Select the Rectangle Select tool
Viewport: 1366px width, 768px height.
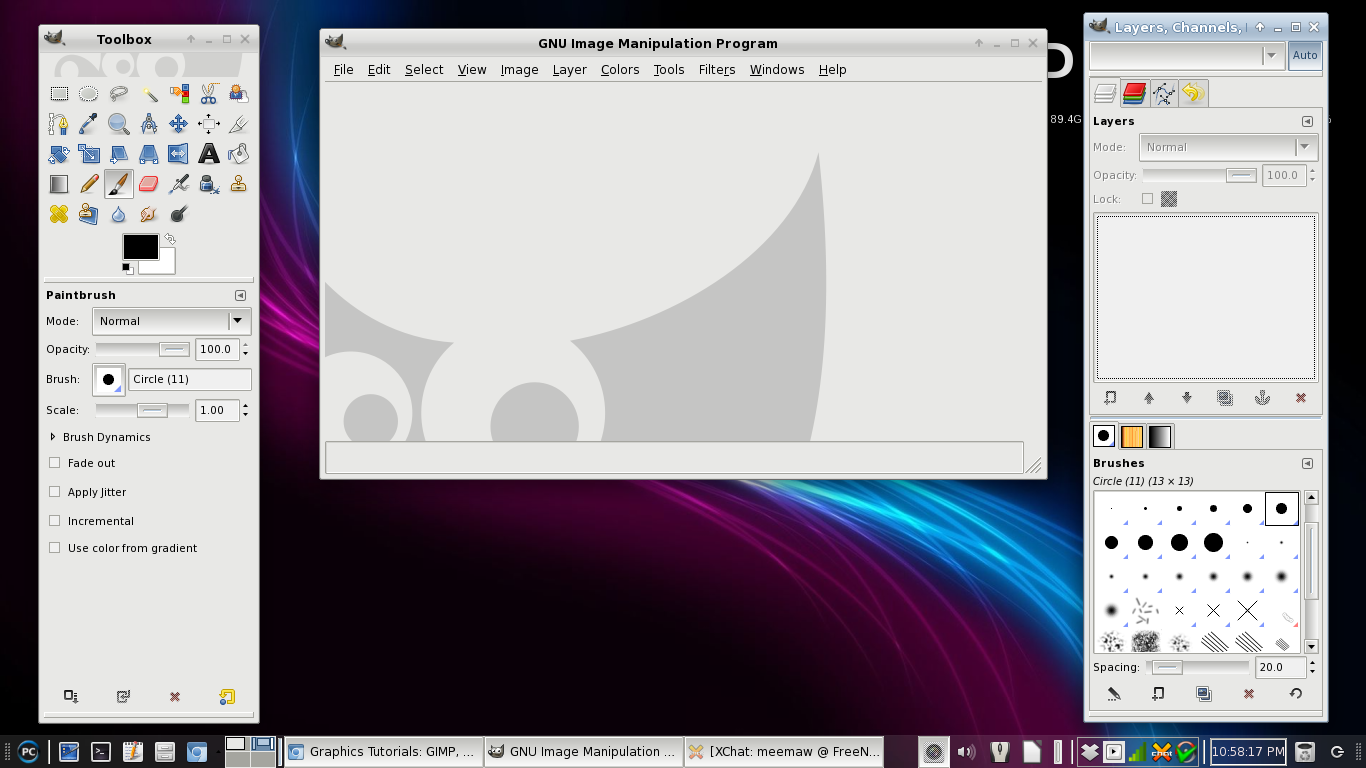(x=59, y=94)
